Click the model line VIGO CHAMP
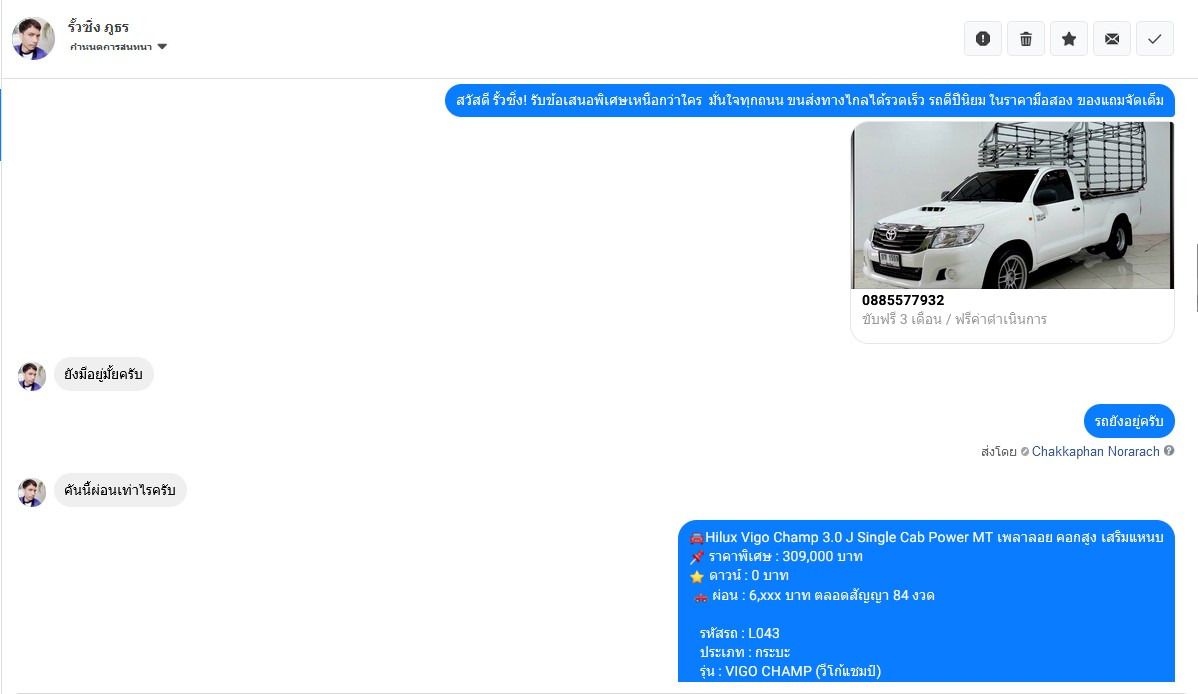The height and width of the screenshot is (694, 1198). [790, 671]
